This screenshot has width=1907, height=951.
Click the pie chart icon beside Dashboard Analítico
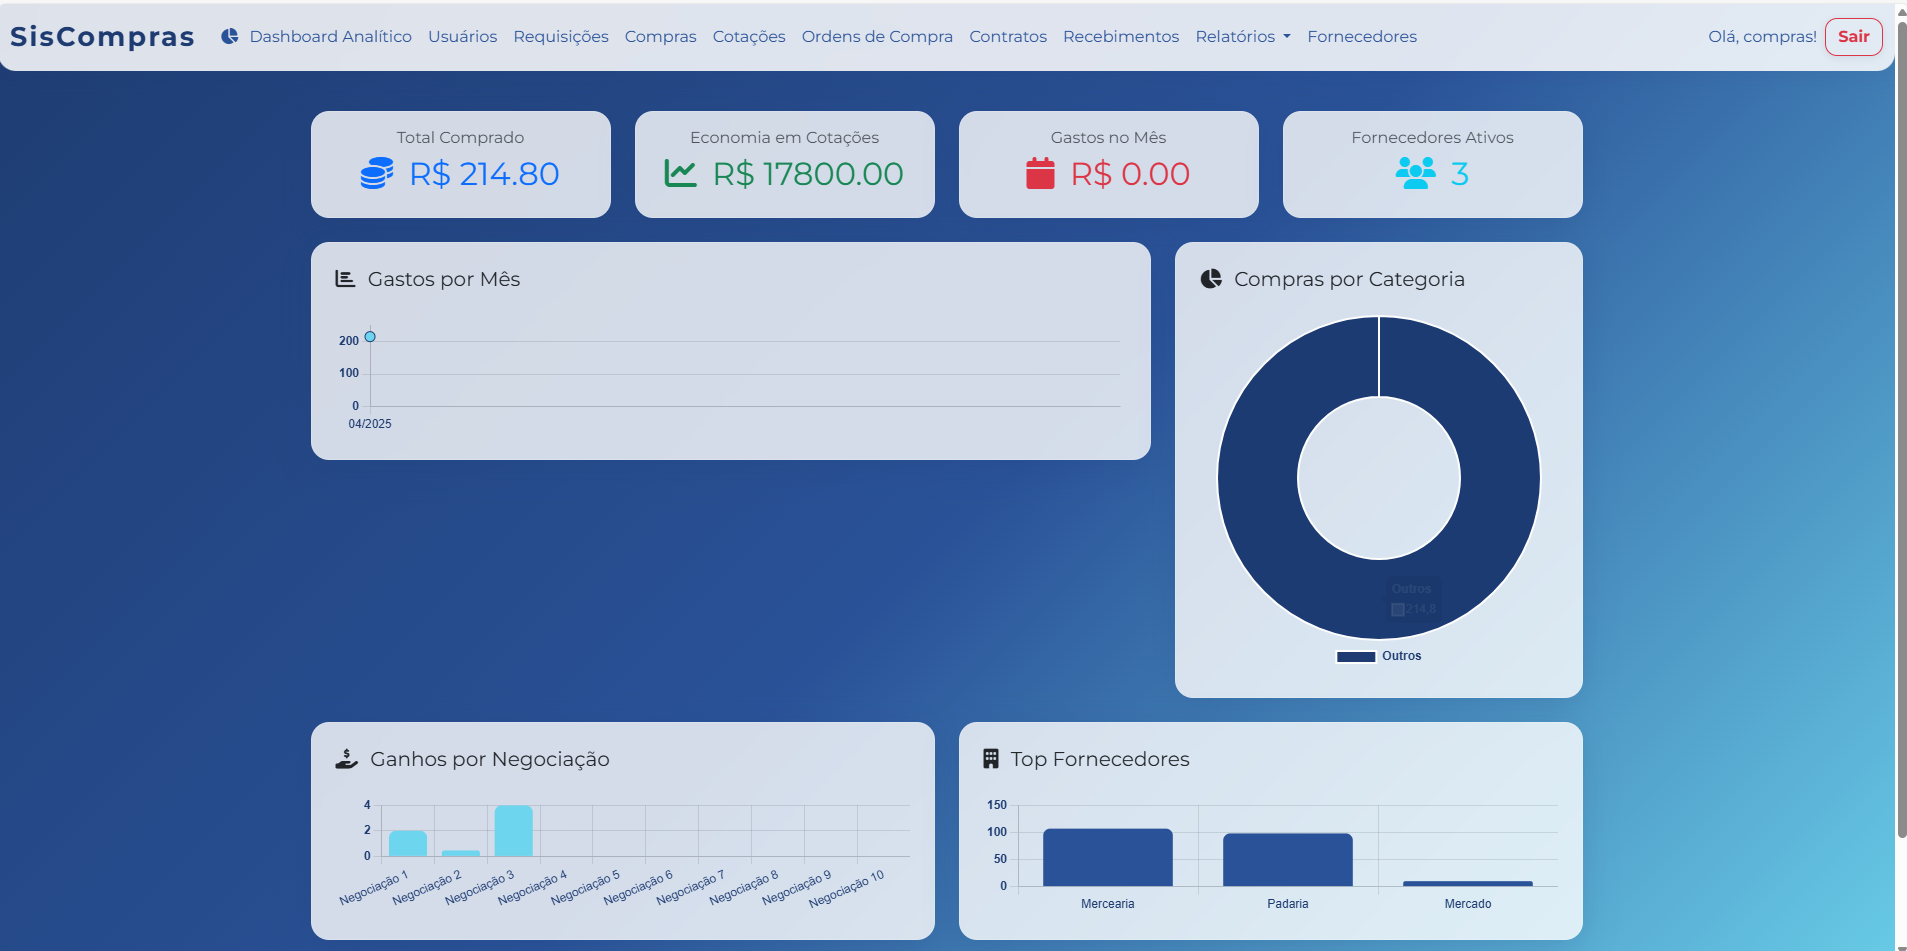(x=229, y=36)
